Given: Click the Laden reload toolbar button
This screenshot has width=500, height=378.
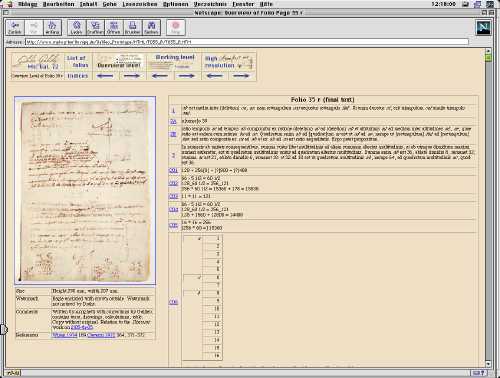Looking at the screenshot, I should (x=76, y=28).
